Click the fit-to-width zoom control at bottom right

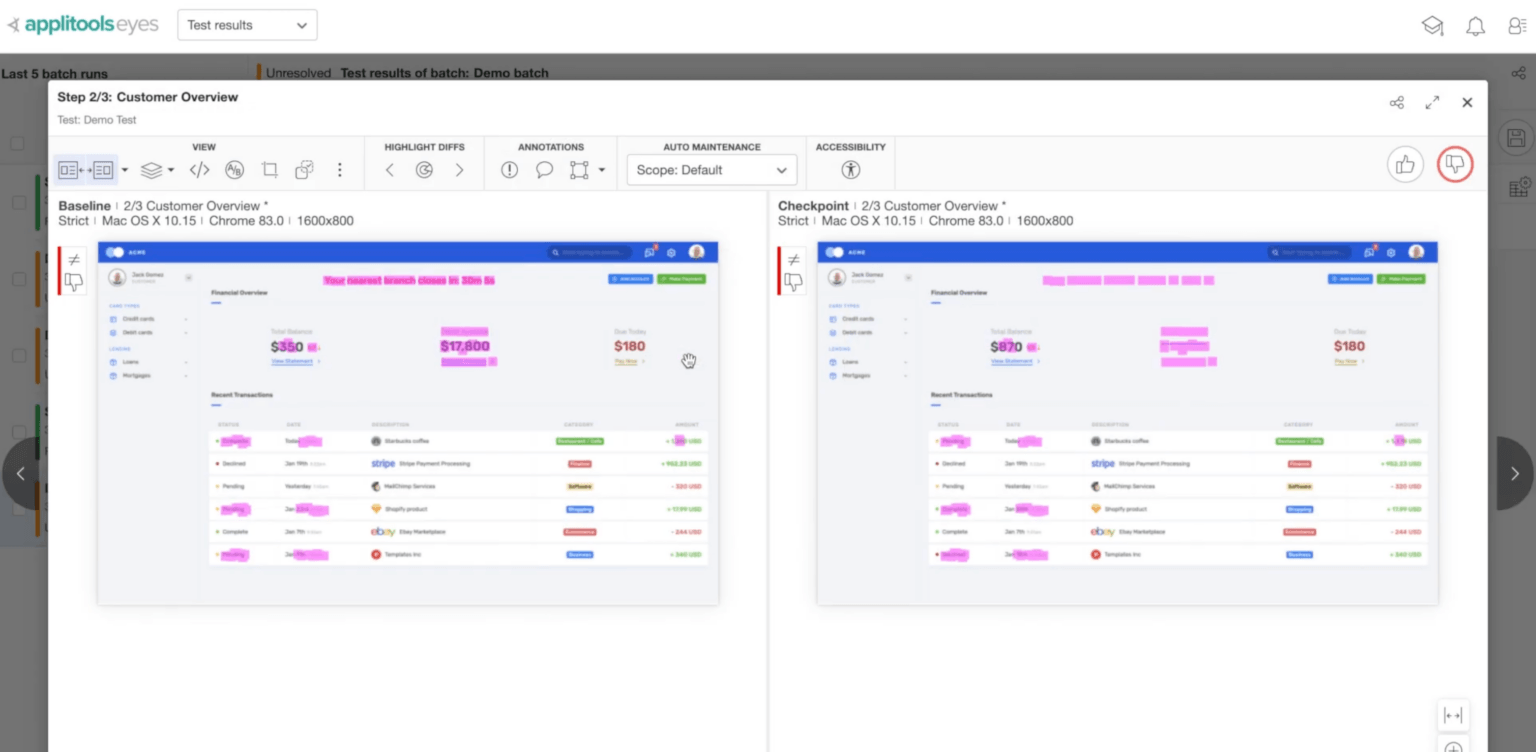[1452, 714]
